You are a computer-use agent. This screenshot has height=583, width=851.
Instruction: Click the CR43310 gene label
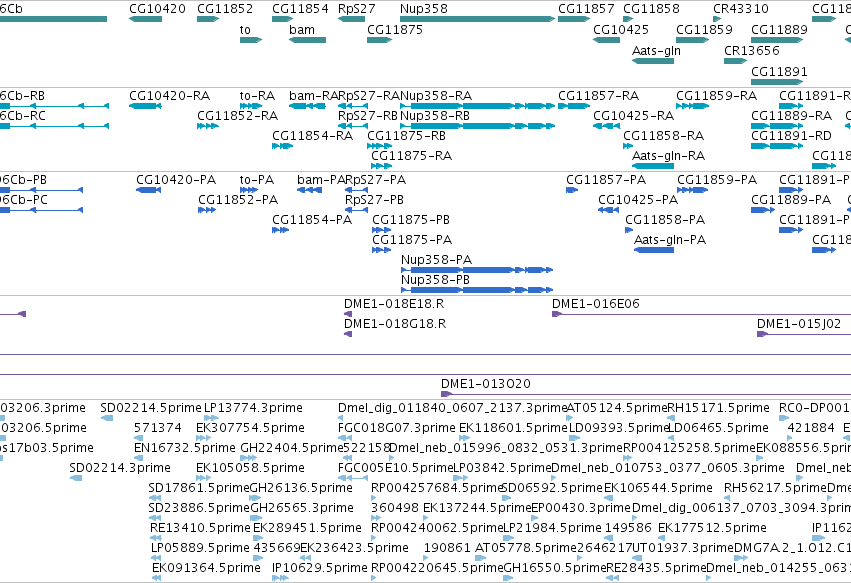741,9
